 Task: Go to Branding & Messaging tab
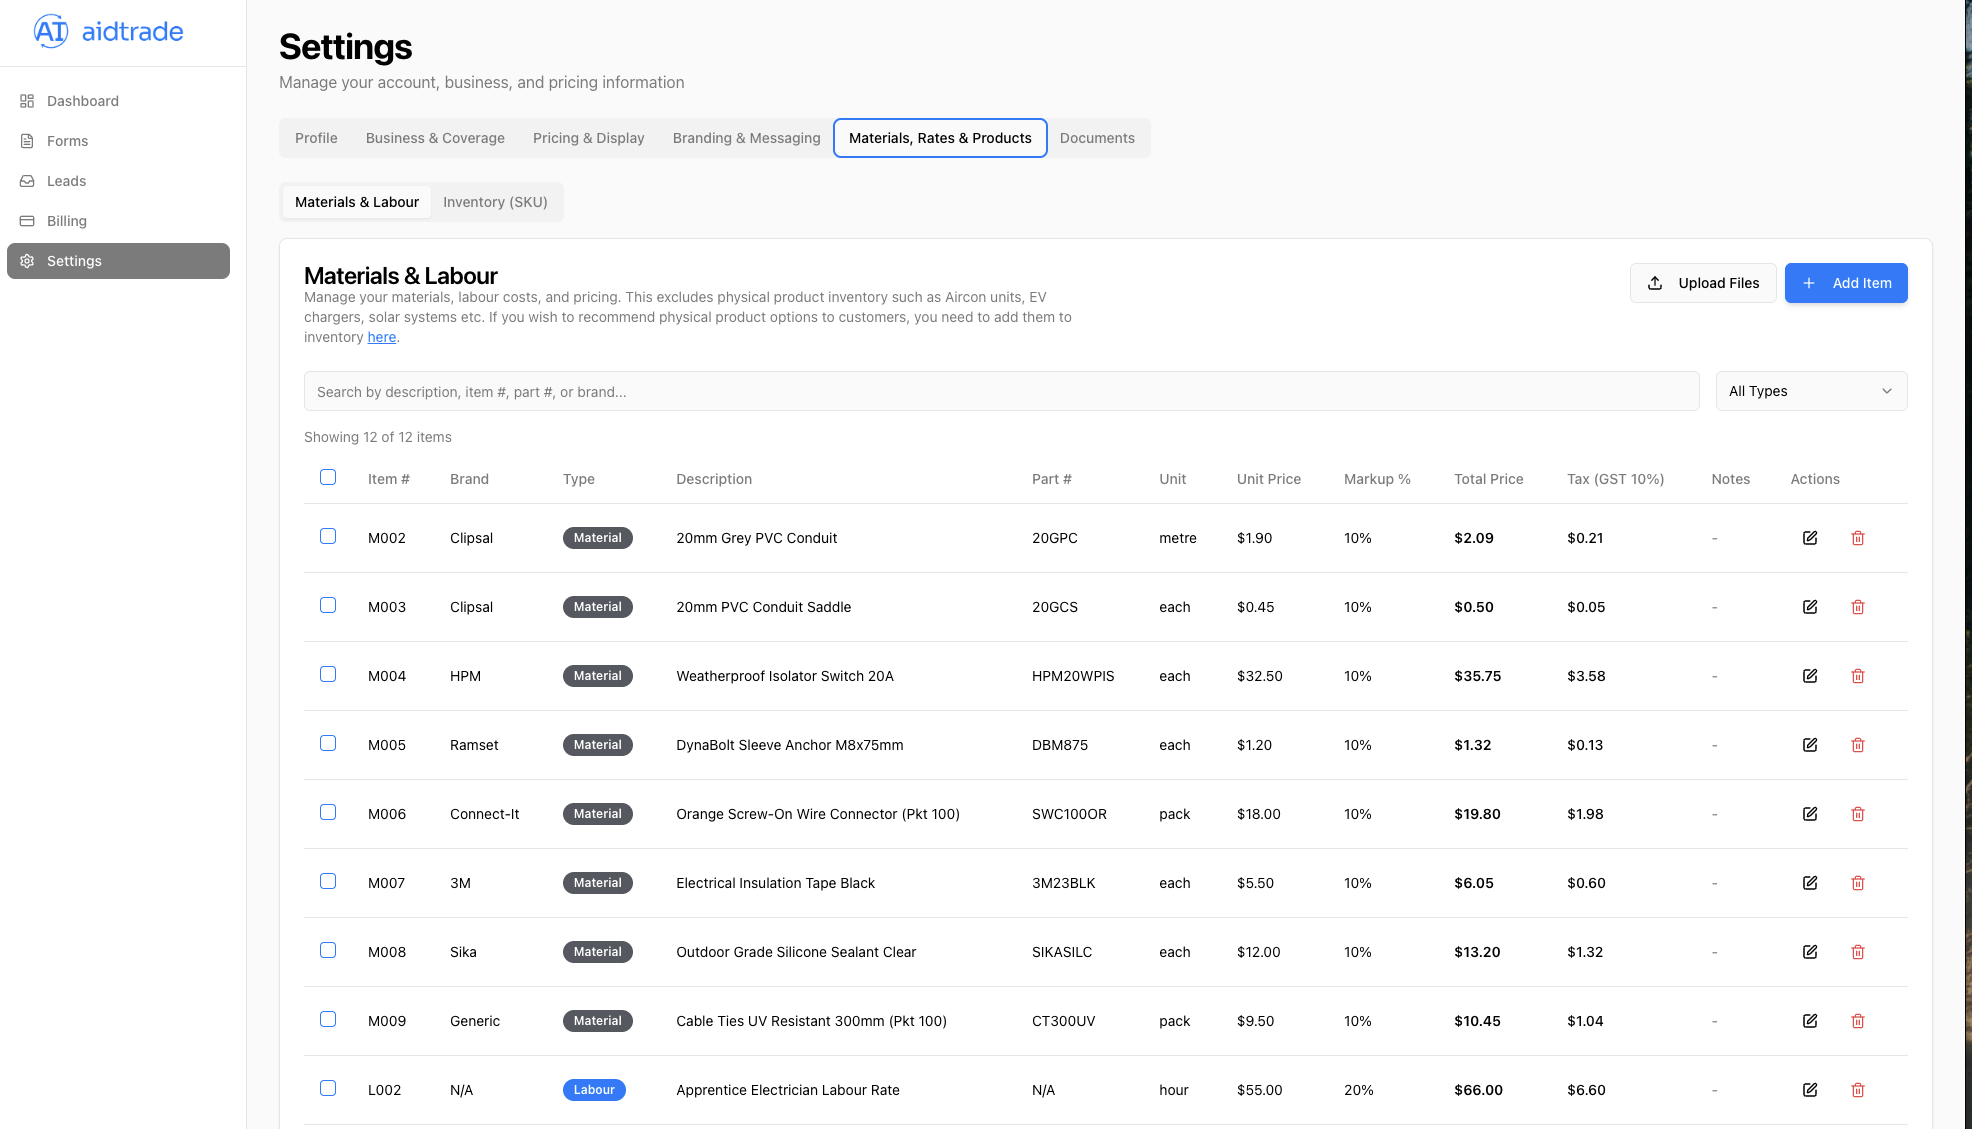point(746,138)
